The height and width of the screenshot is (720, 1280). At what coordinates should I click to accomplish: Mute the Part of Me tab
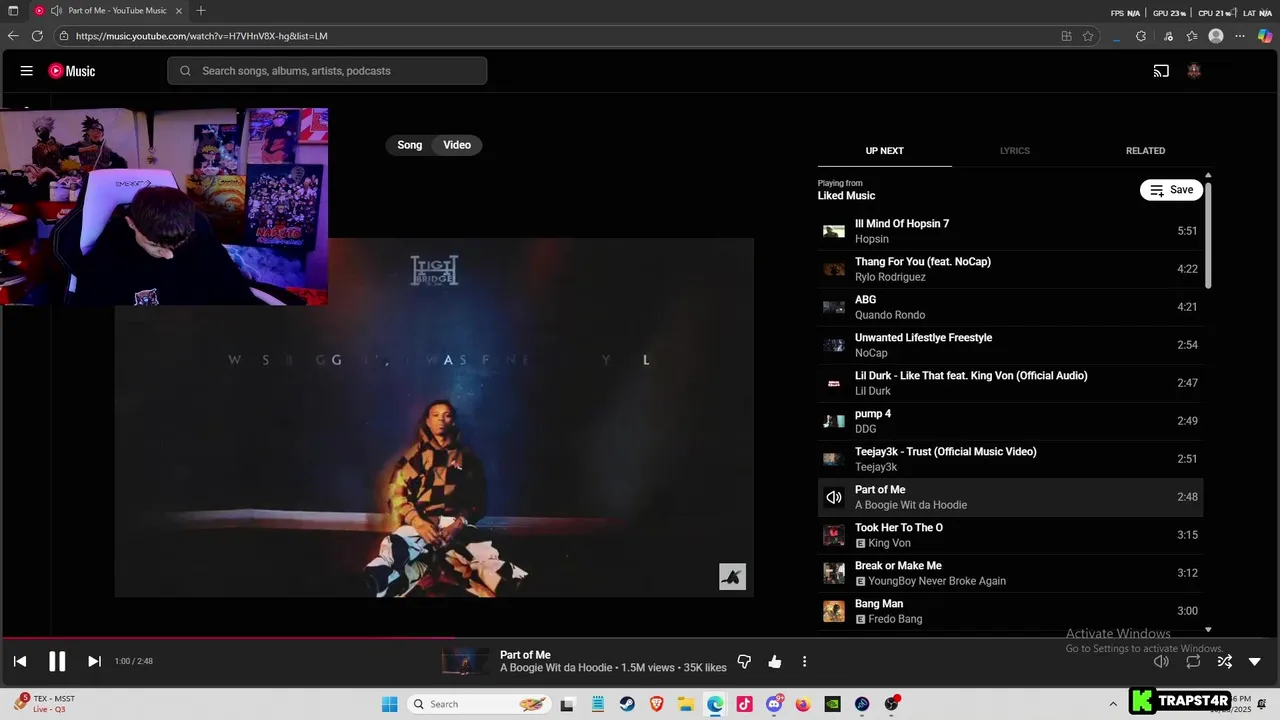56,11
